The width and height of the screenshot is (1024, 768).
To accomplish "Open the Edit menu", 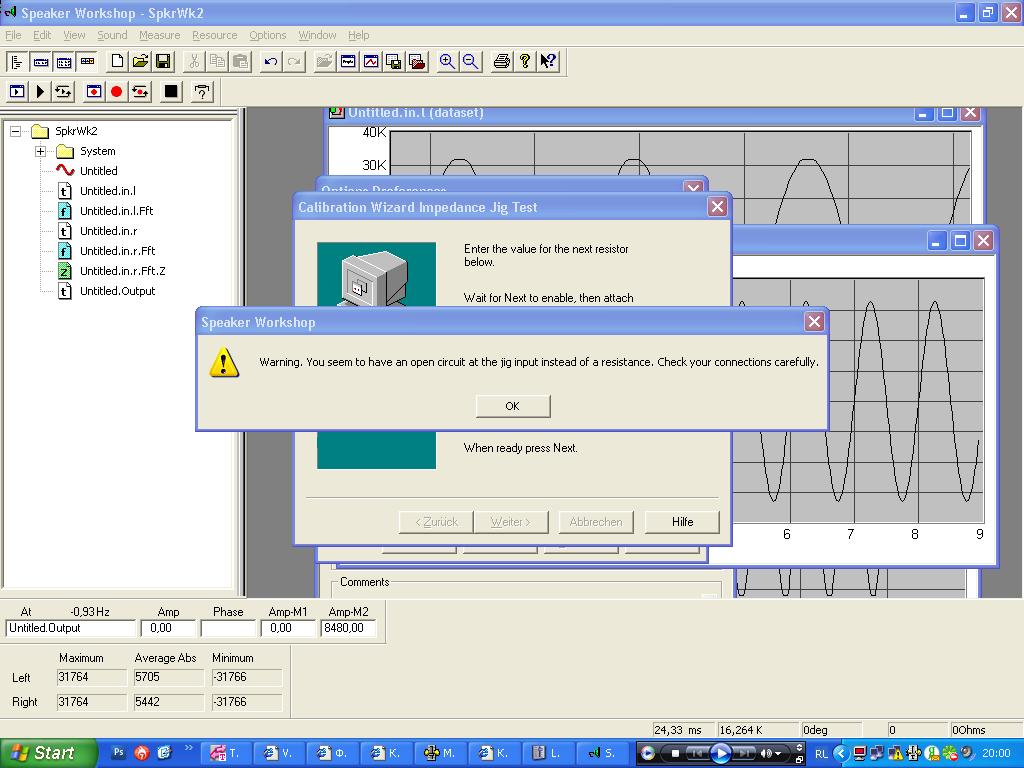I will pyautogui.click(x=42, y=35).
